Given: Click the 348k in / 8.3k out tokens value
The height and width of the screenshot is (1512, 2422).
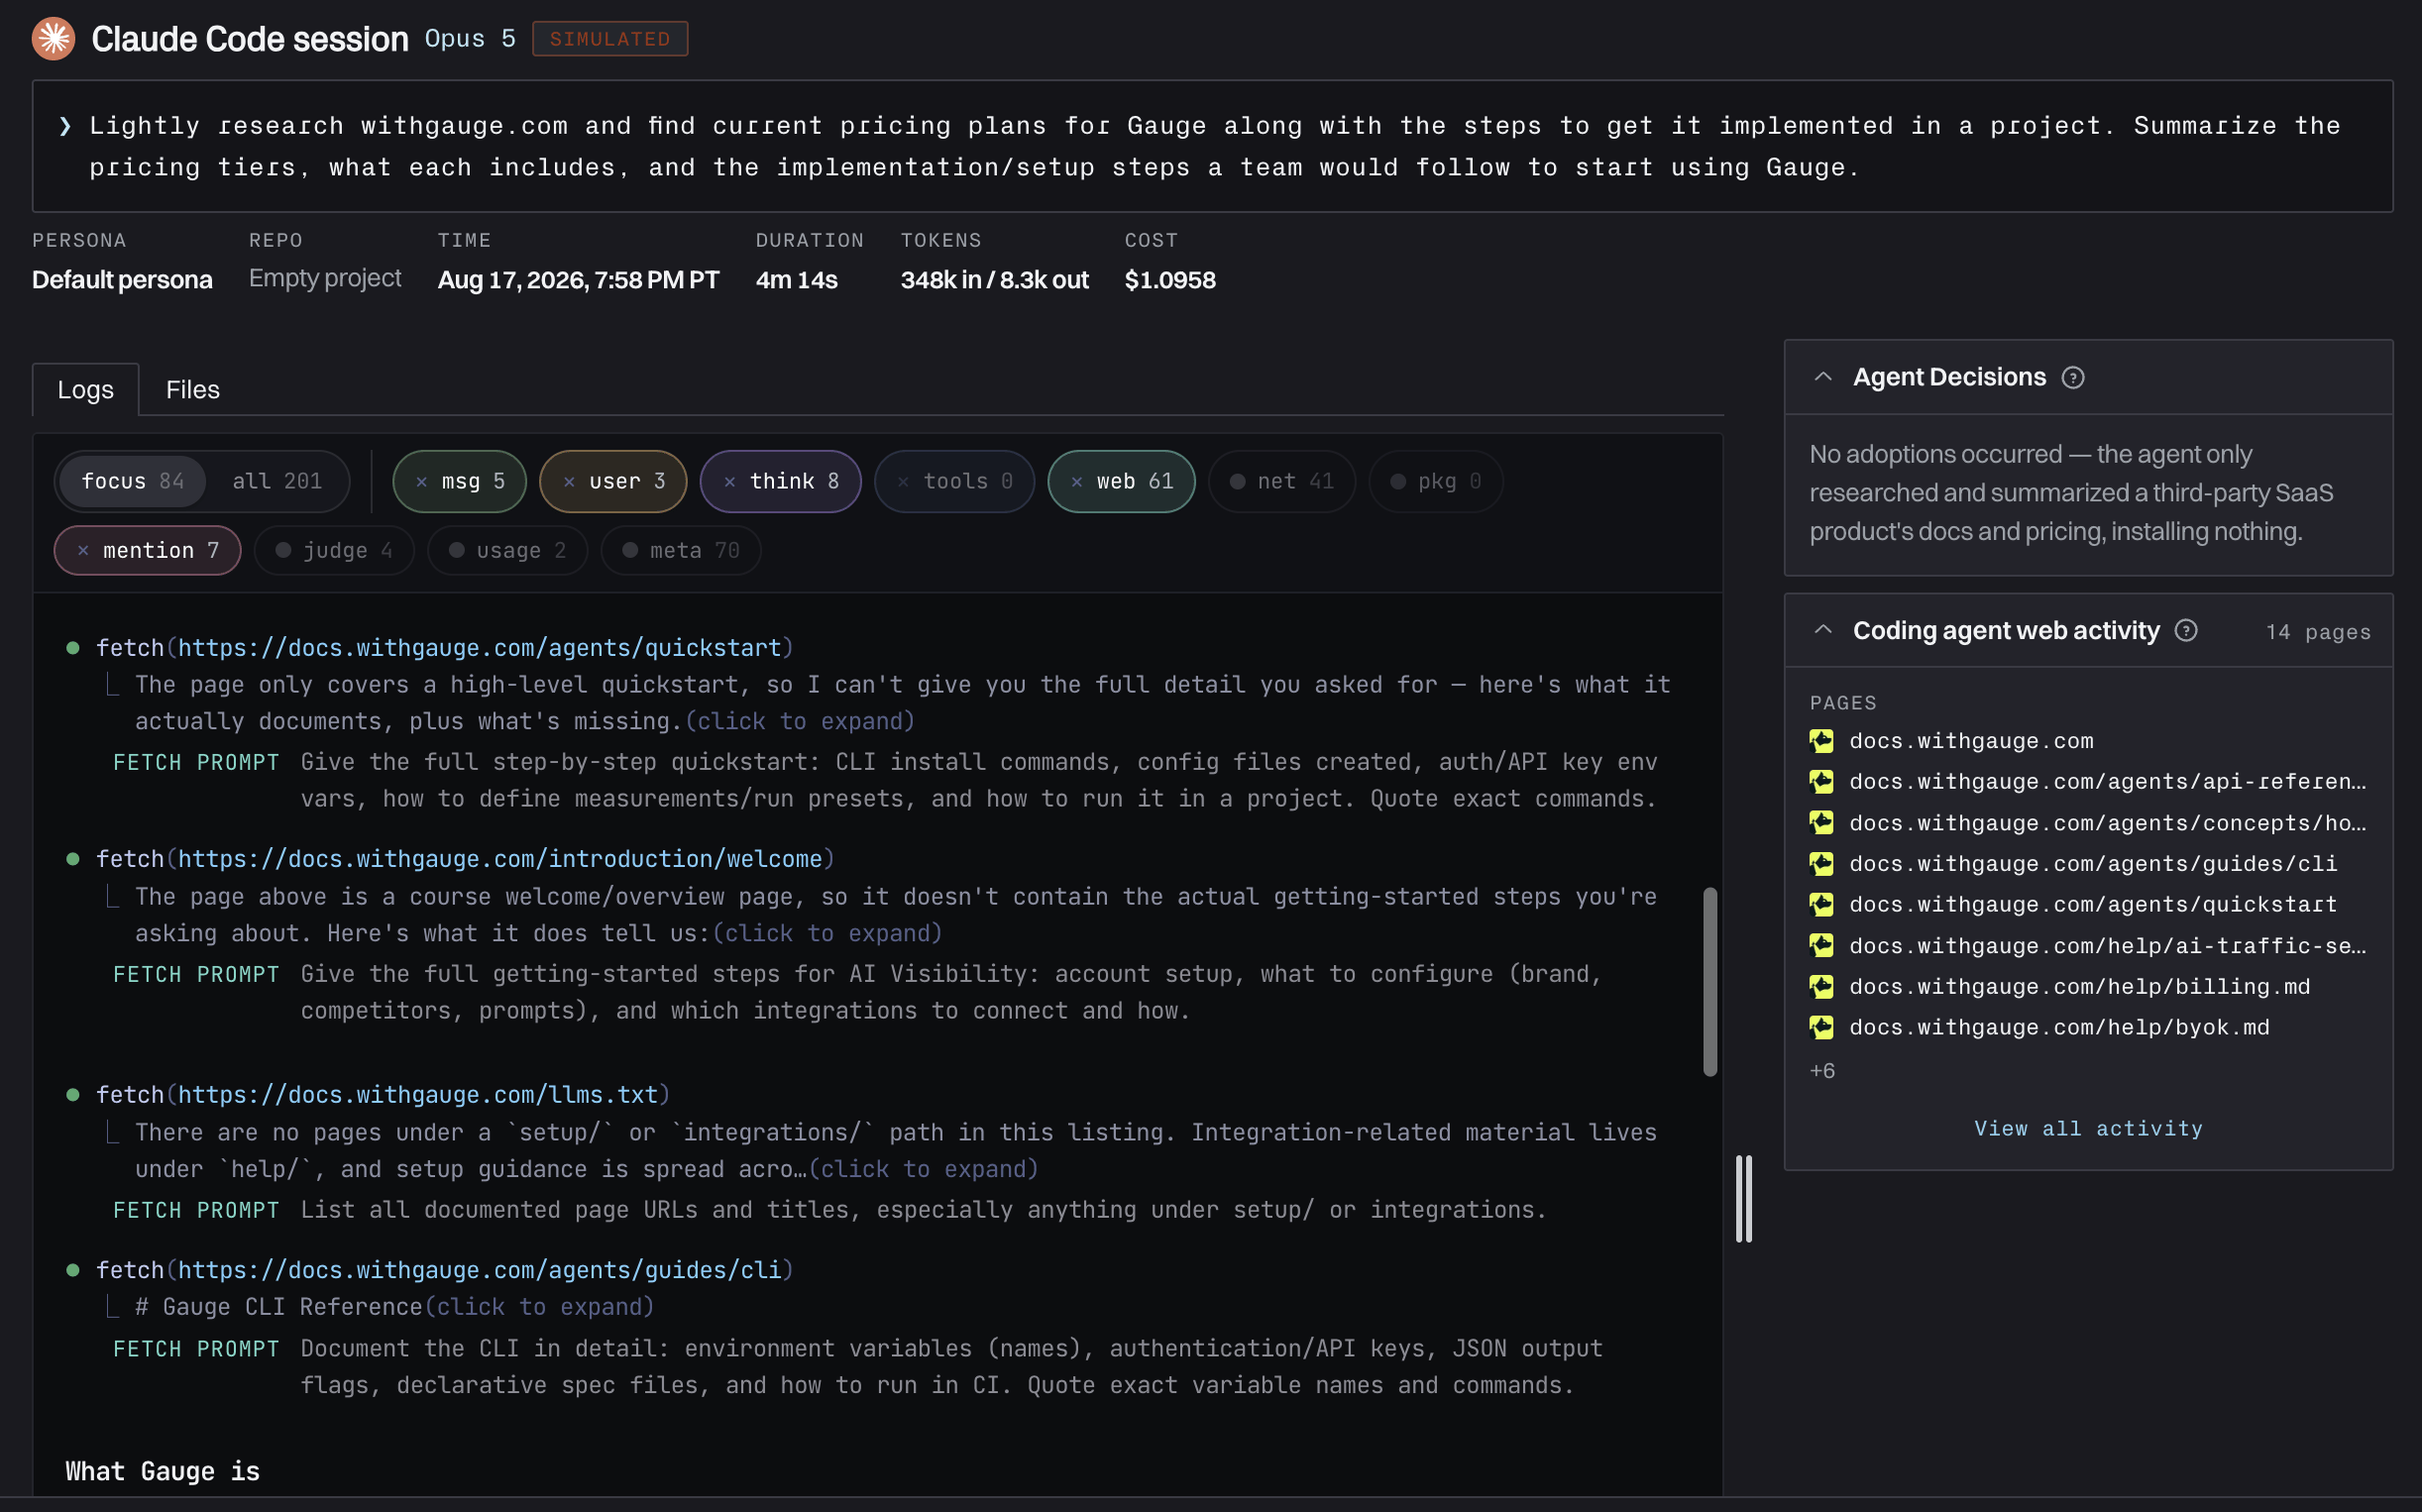Looking at the screenshot, I should [994, 280].
